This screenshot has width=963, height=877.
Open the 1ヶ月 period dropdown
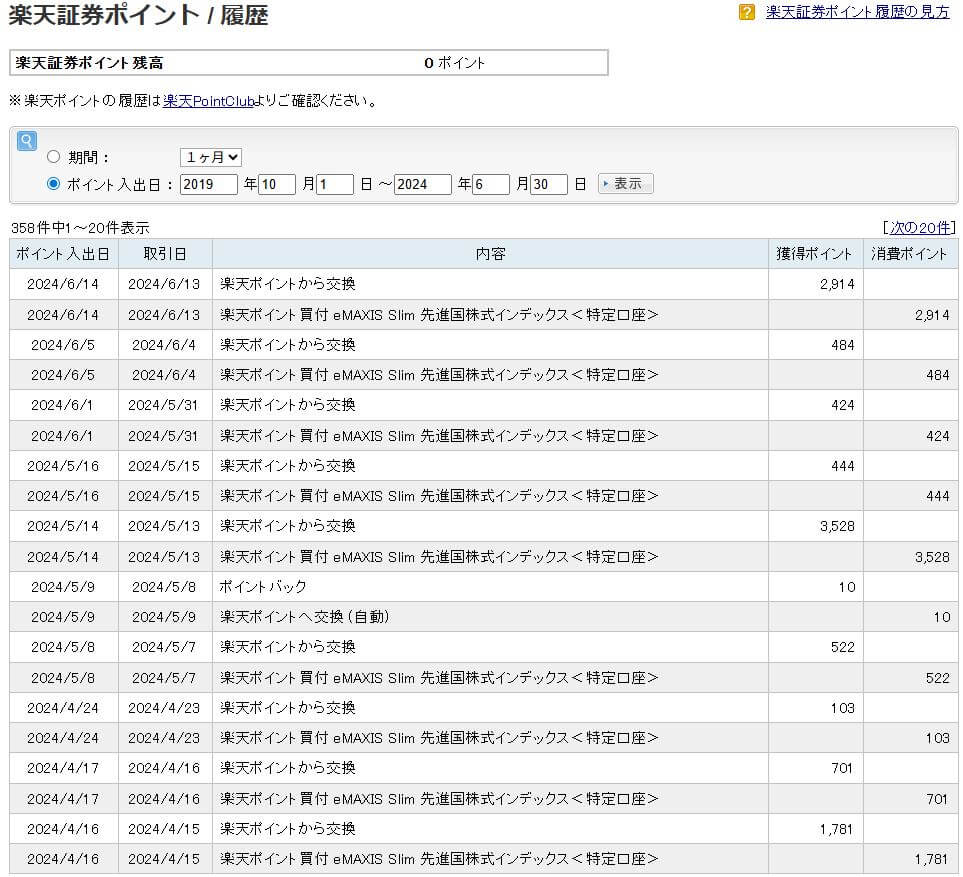(211, 157)
